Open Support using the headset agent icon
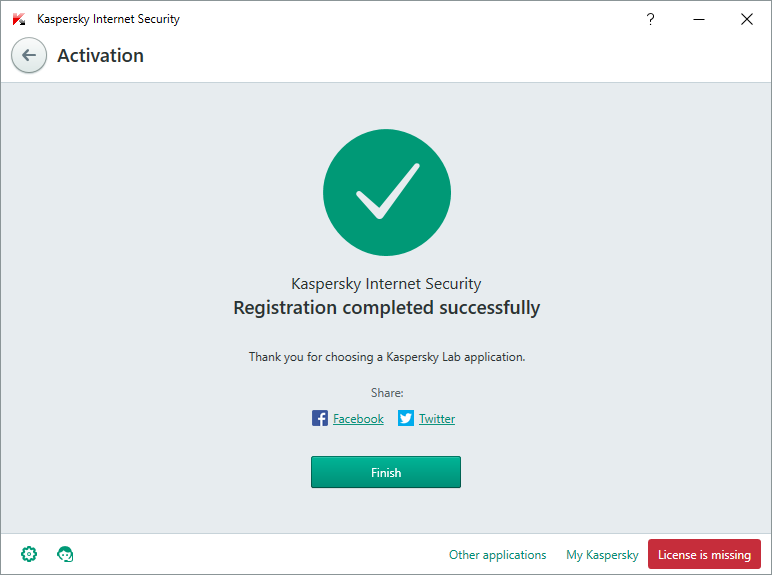The width and height of the screenshot is (772, 575). 65,554
